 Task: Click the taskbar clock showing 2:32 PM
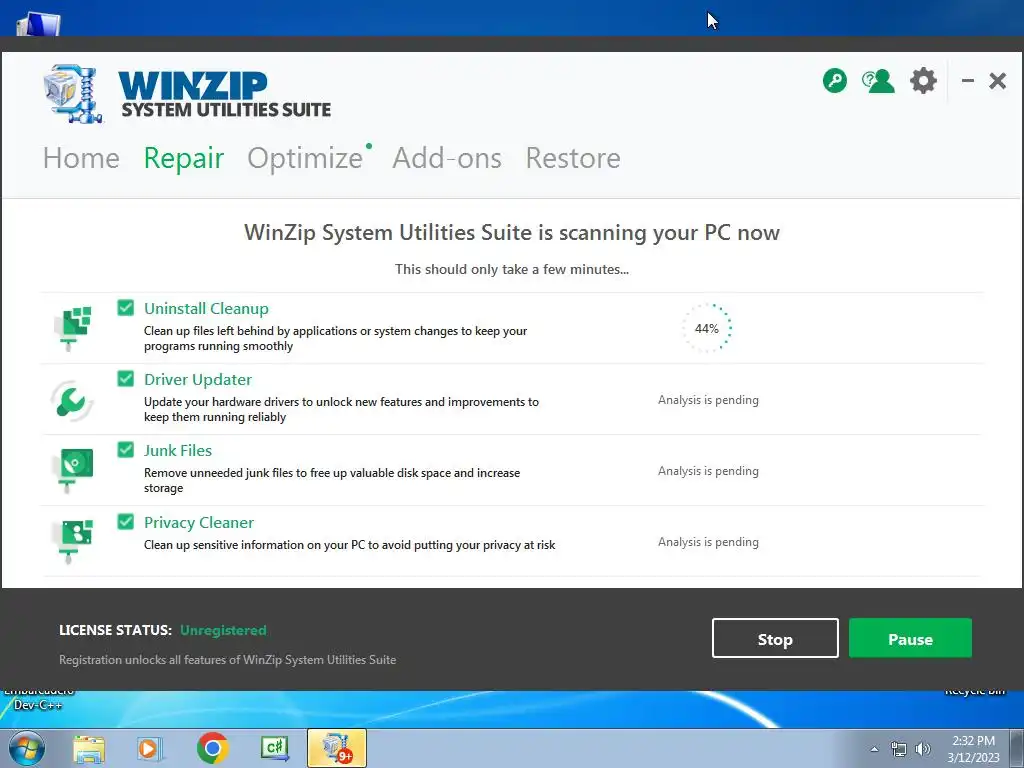(973, 749)
